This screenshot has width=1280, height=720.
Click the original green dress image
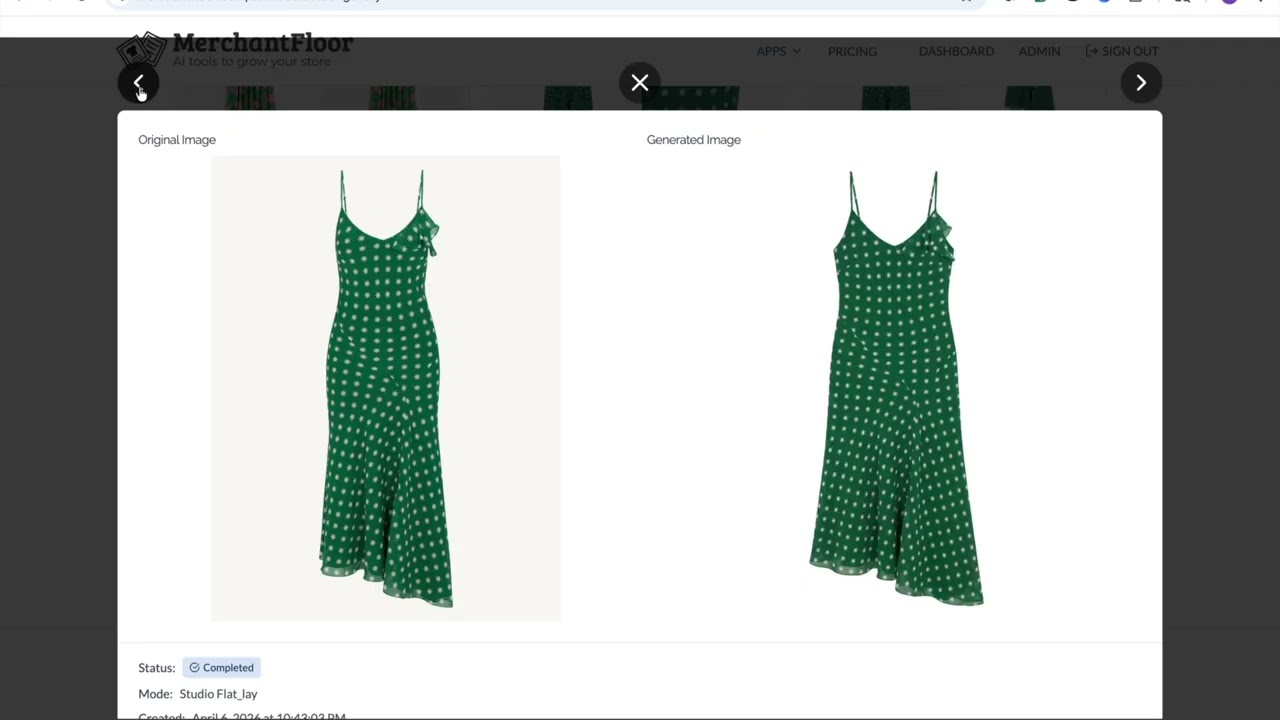(385, 388)
